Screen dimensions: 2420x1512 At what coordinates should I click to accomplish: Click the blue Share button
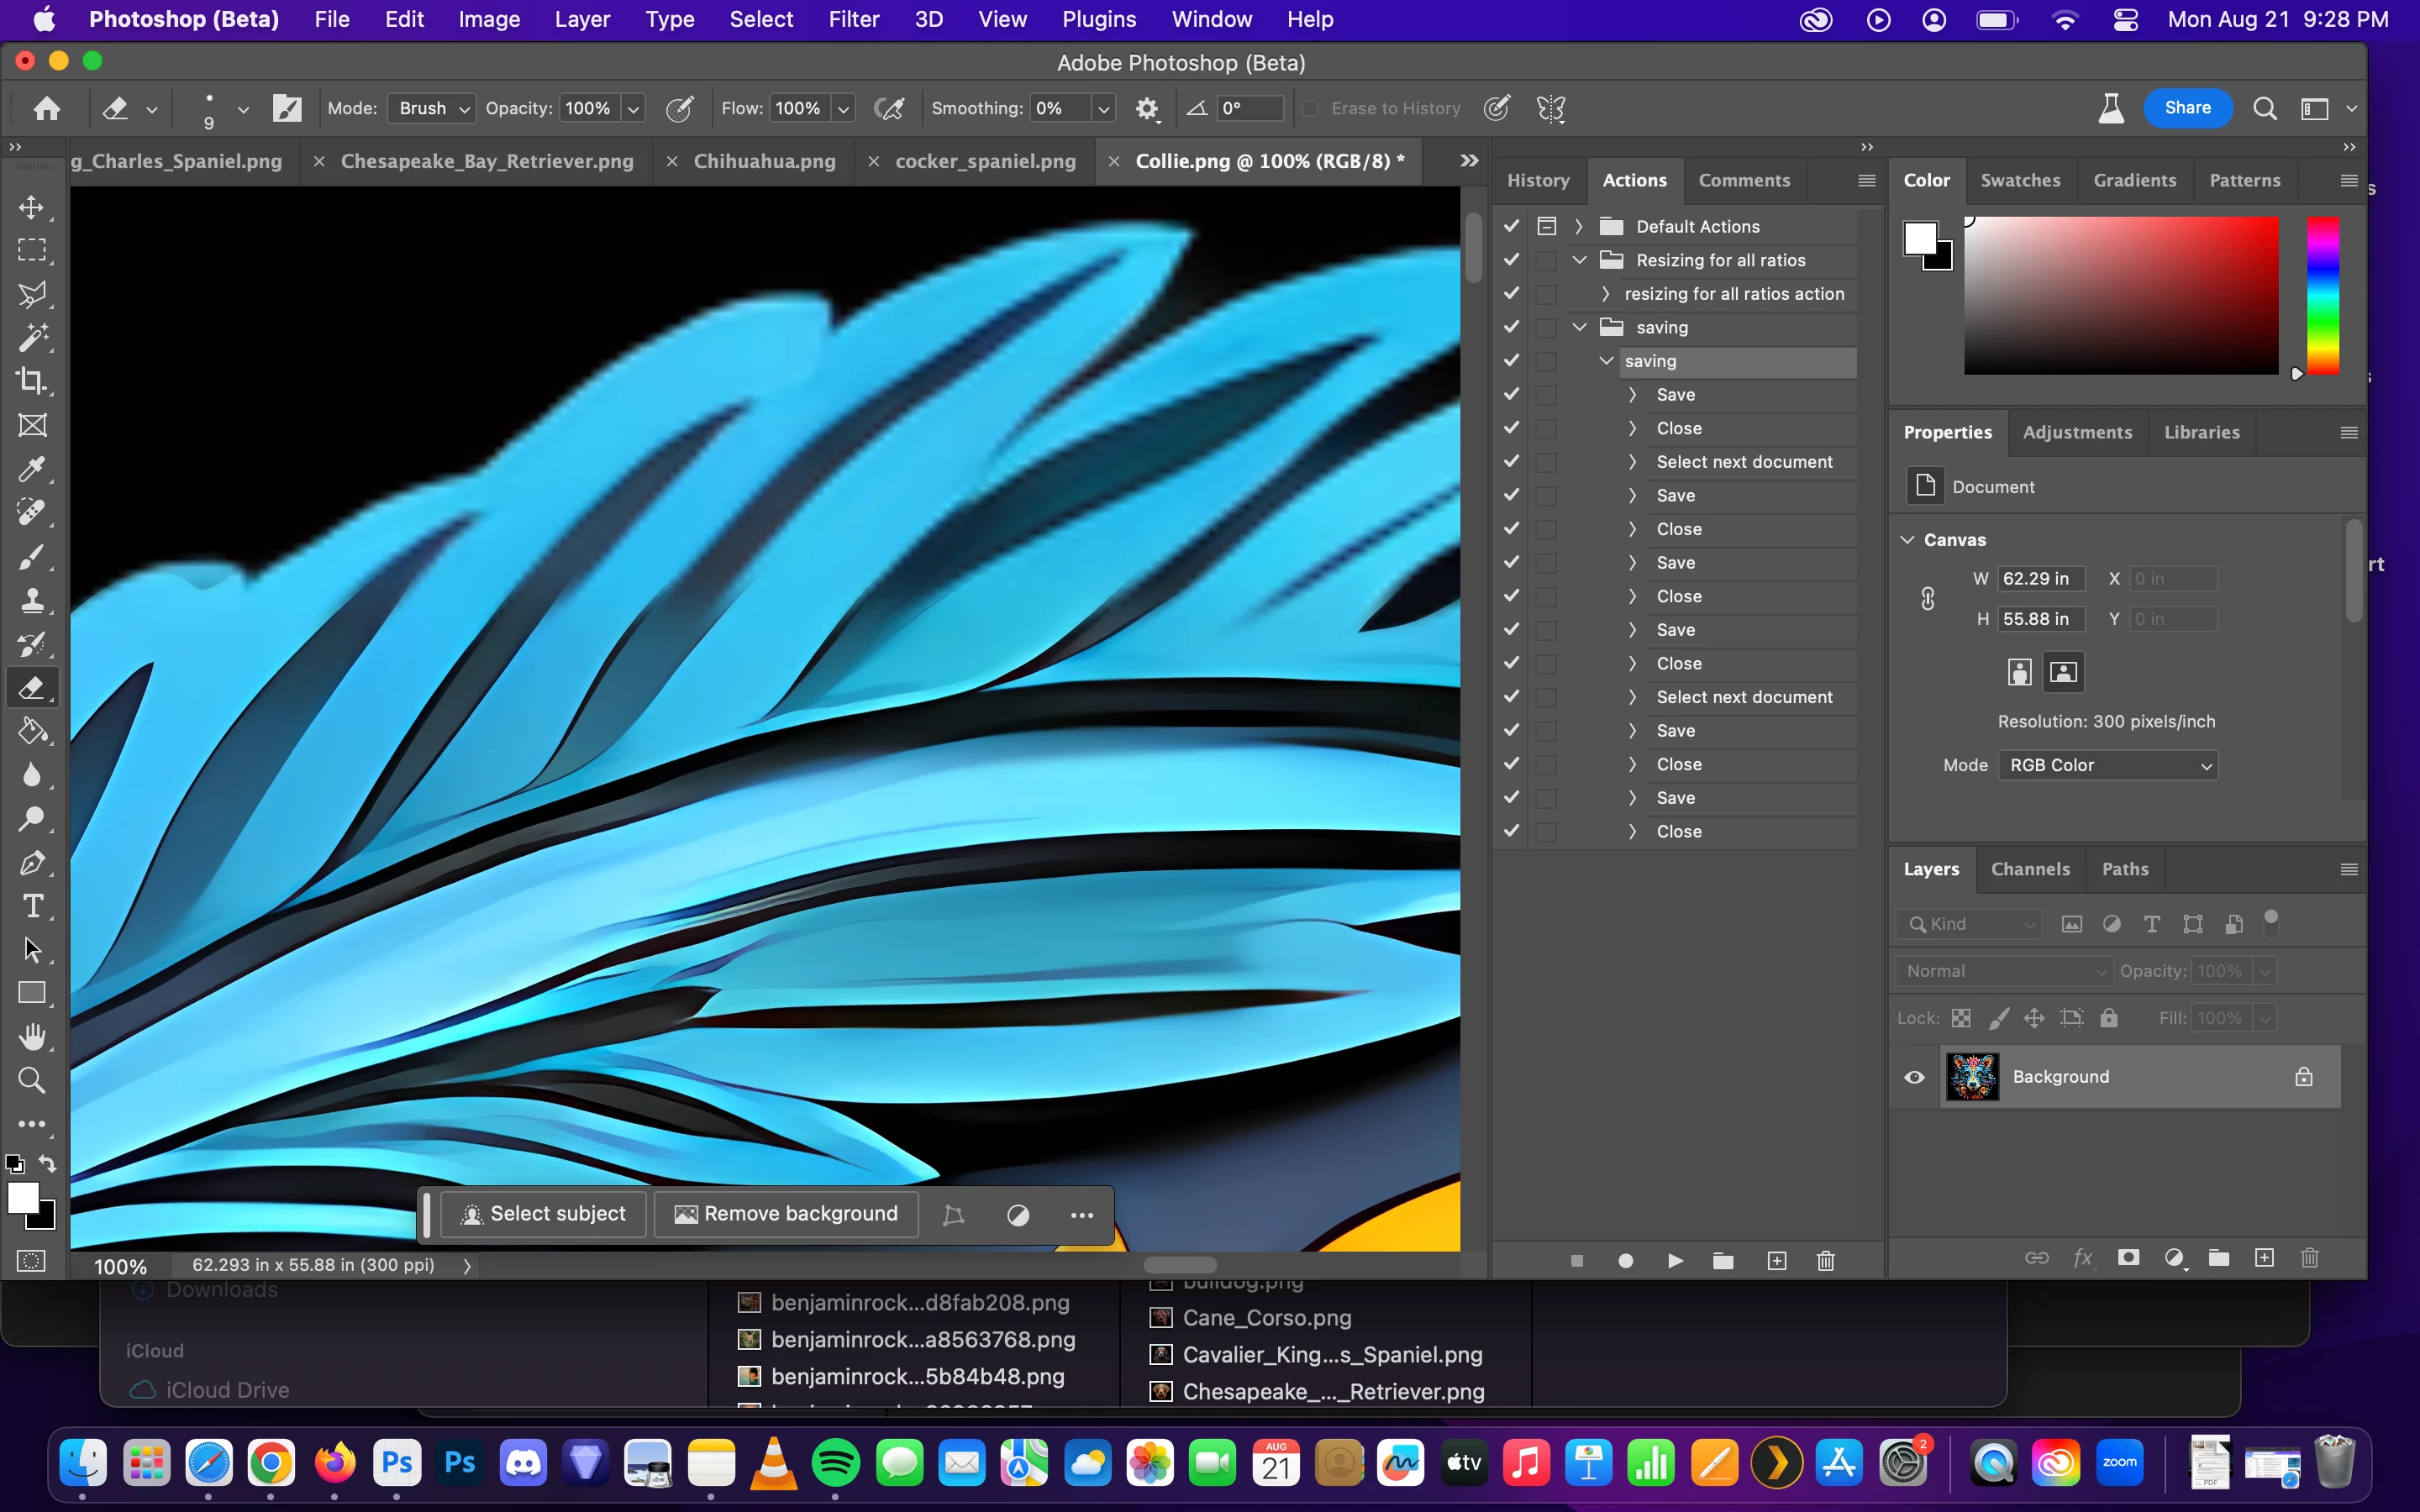tap(2187, 108)
